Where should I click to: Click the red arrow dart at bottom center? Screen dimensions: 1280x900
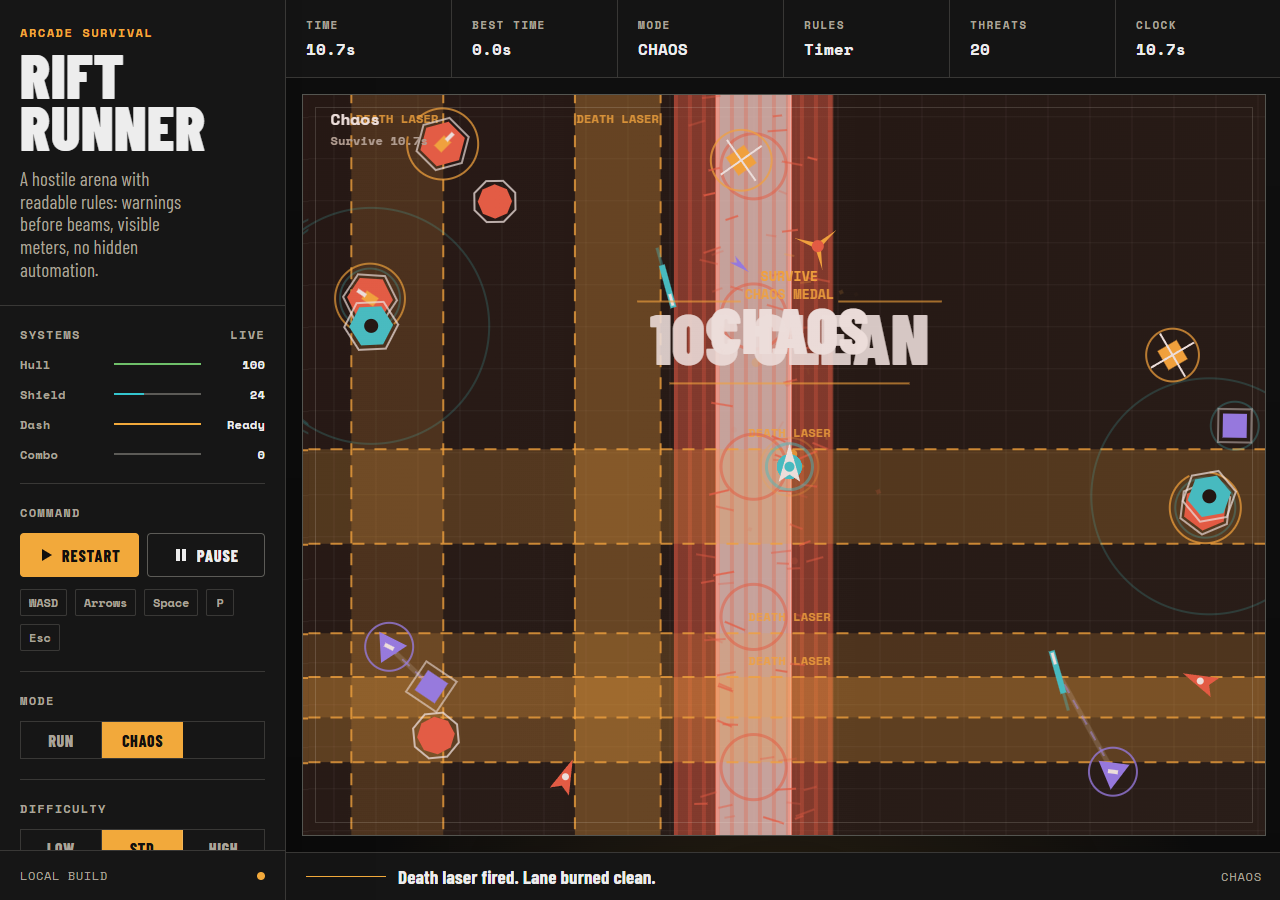(564, 777)
